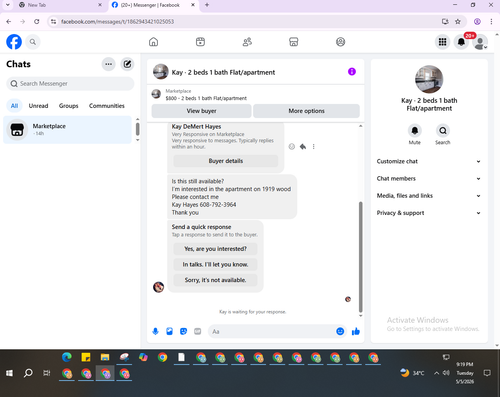Click the conversation header listing thumbnail
Image resolution: width=500 pixels, height=397 pixels.
(161, 72)
